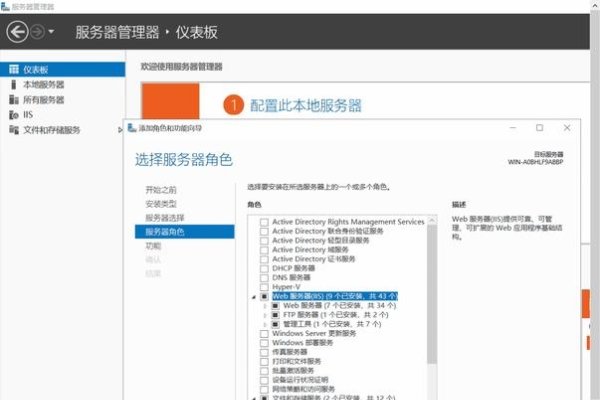
Task: Check the 网络策略和访问服务 role
Action: (264, 389)
